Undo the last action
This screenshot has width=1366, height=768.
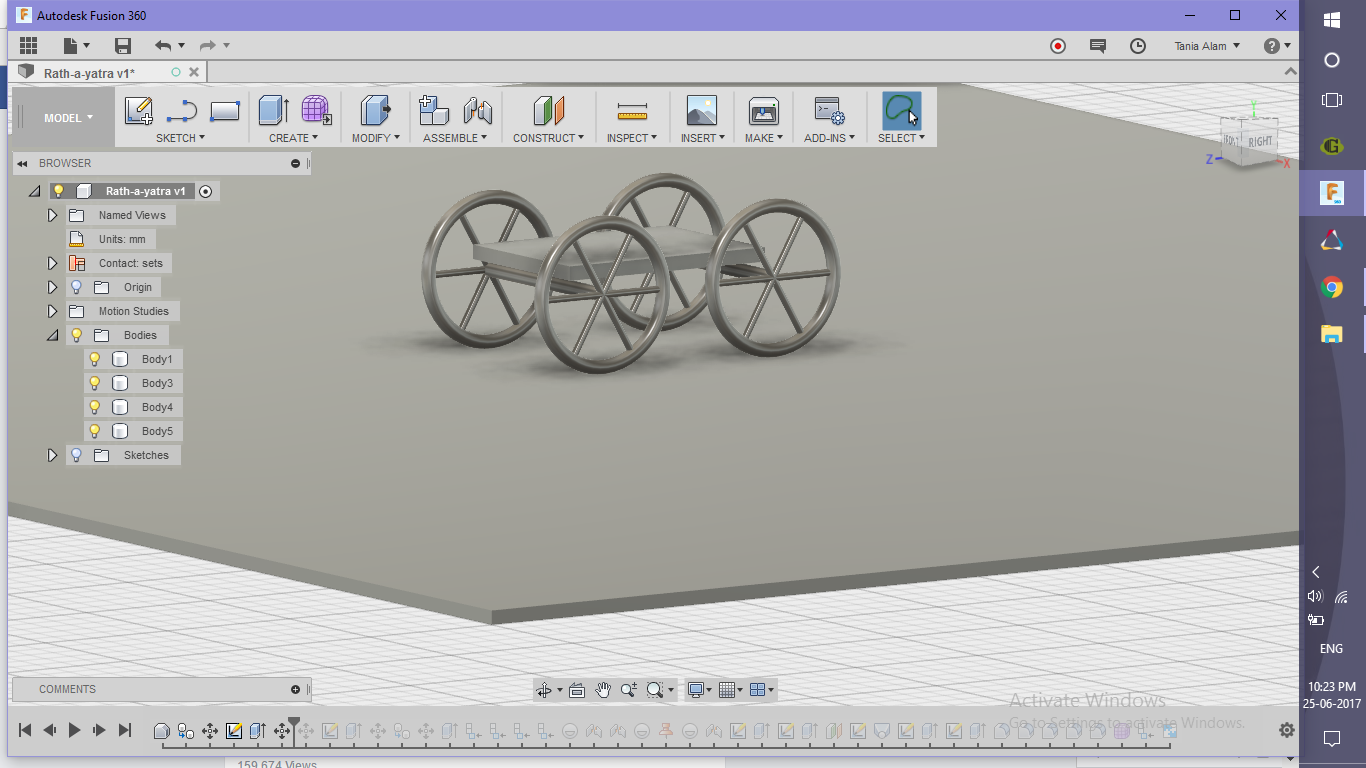tap(163, 46)
